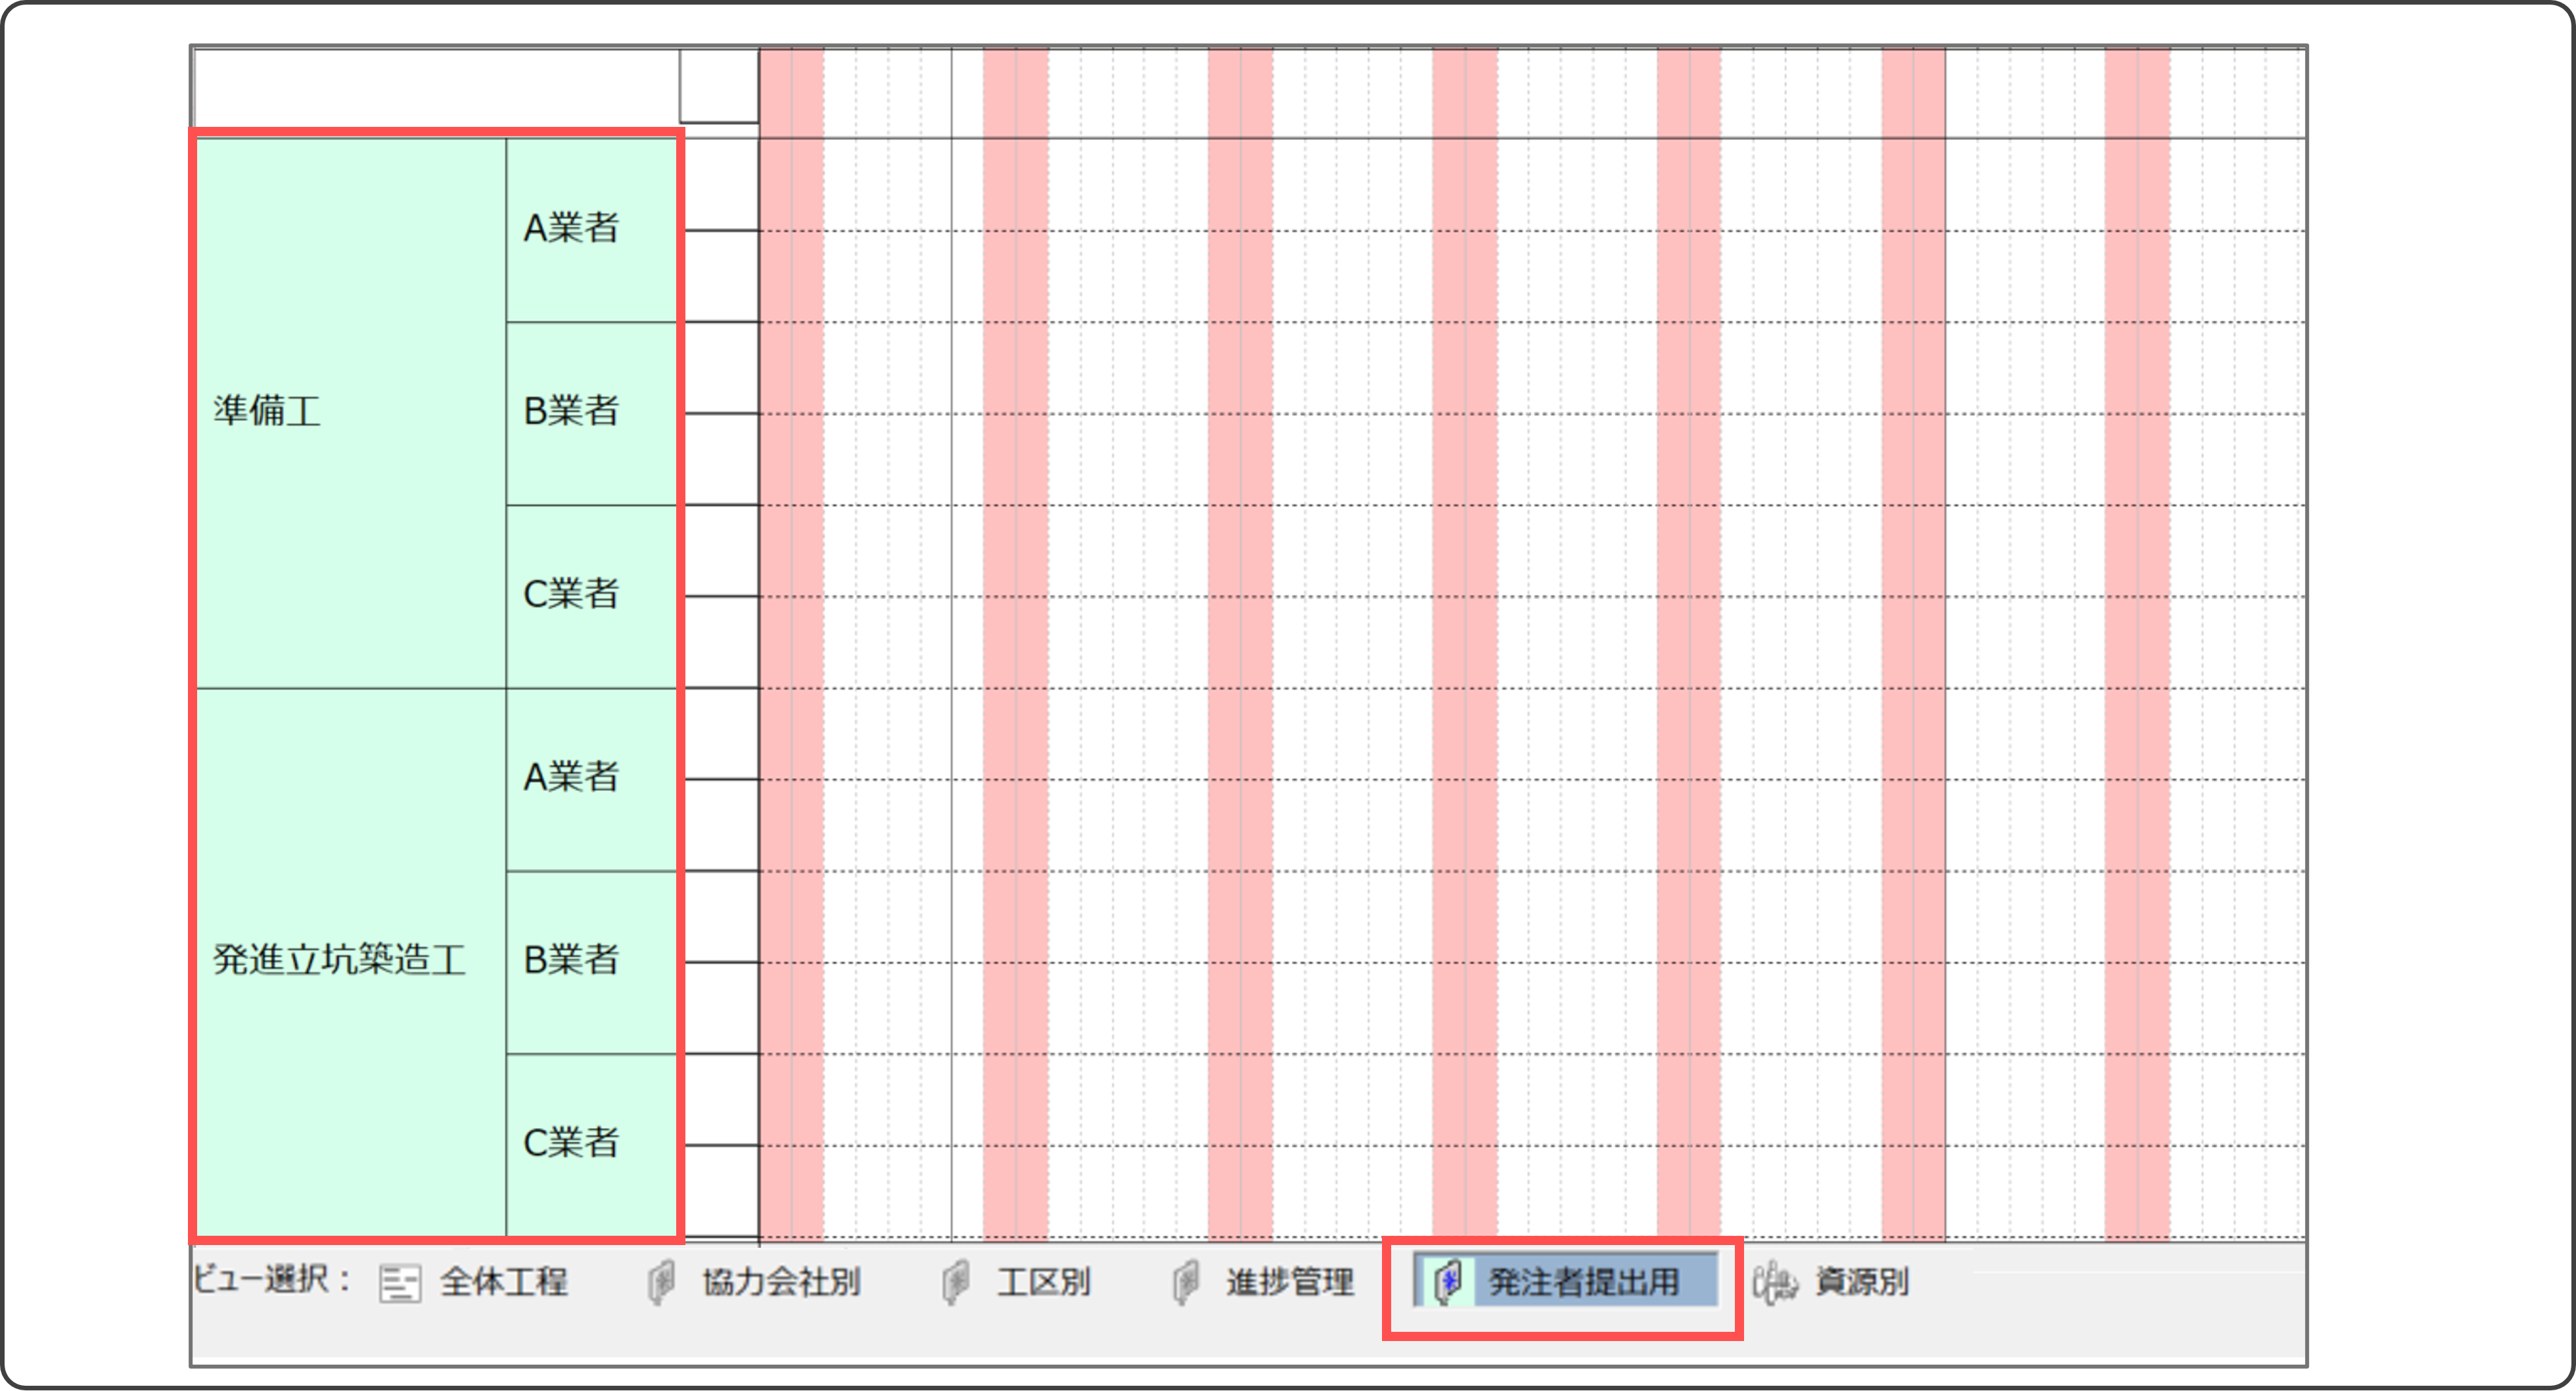The width and height of the screenshot is (2576, 1391).
Task: Select the 発注者提出用 view label
Action: pyautogui.click(x=1584, y=1282)
